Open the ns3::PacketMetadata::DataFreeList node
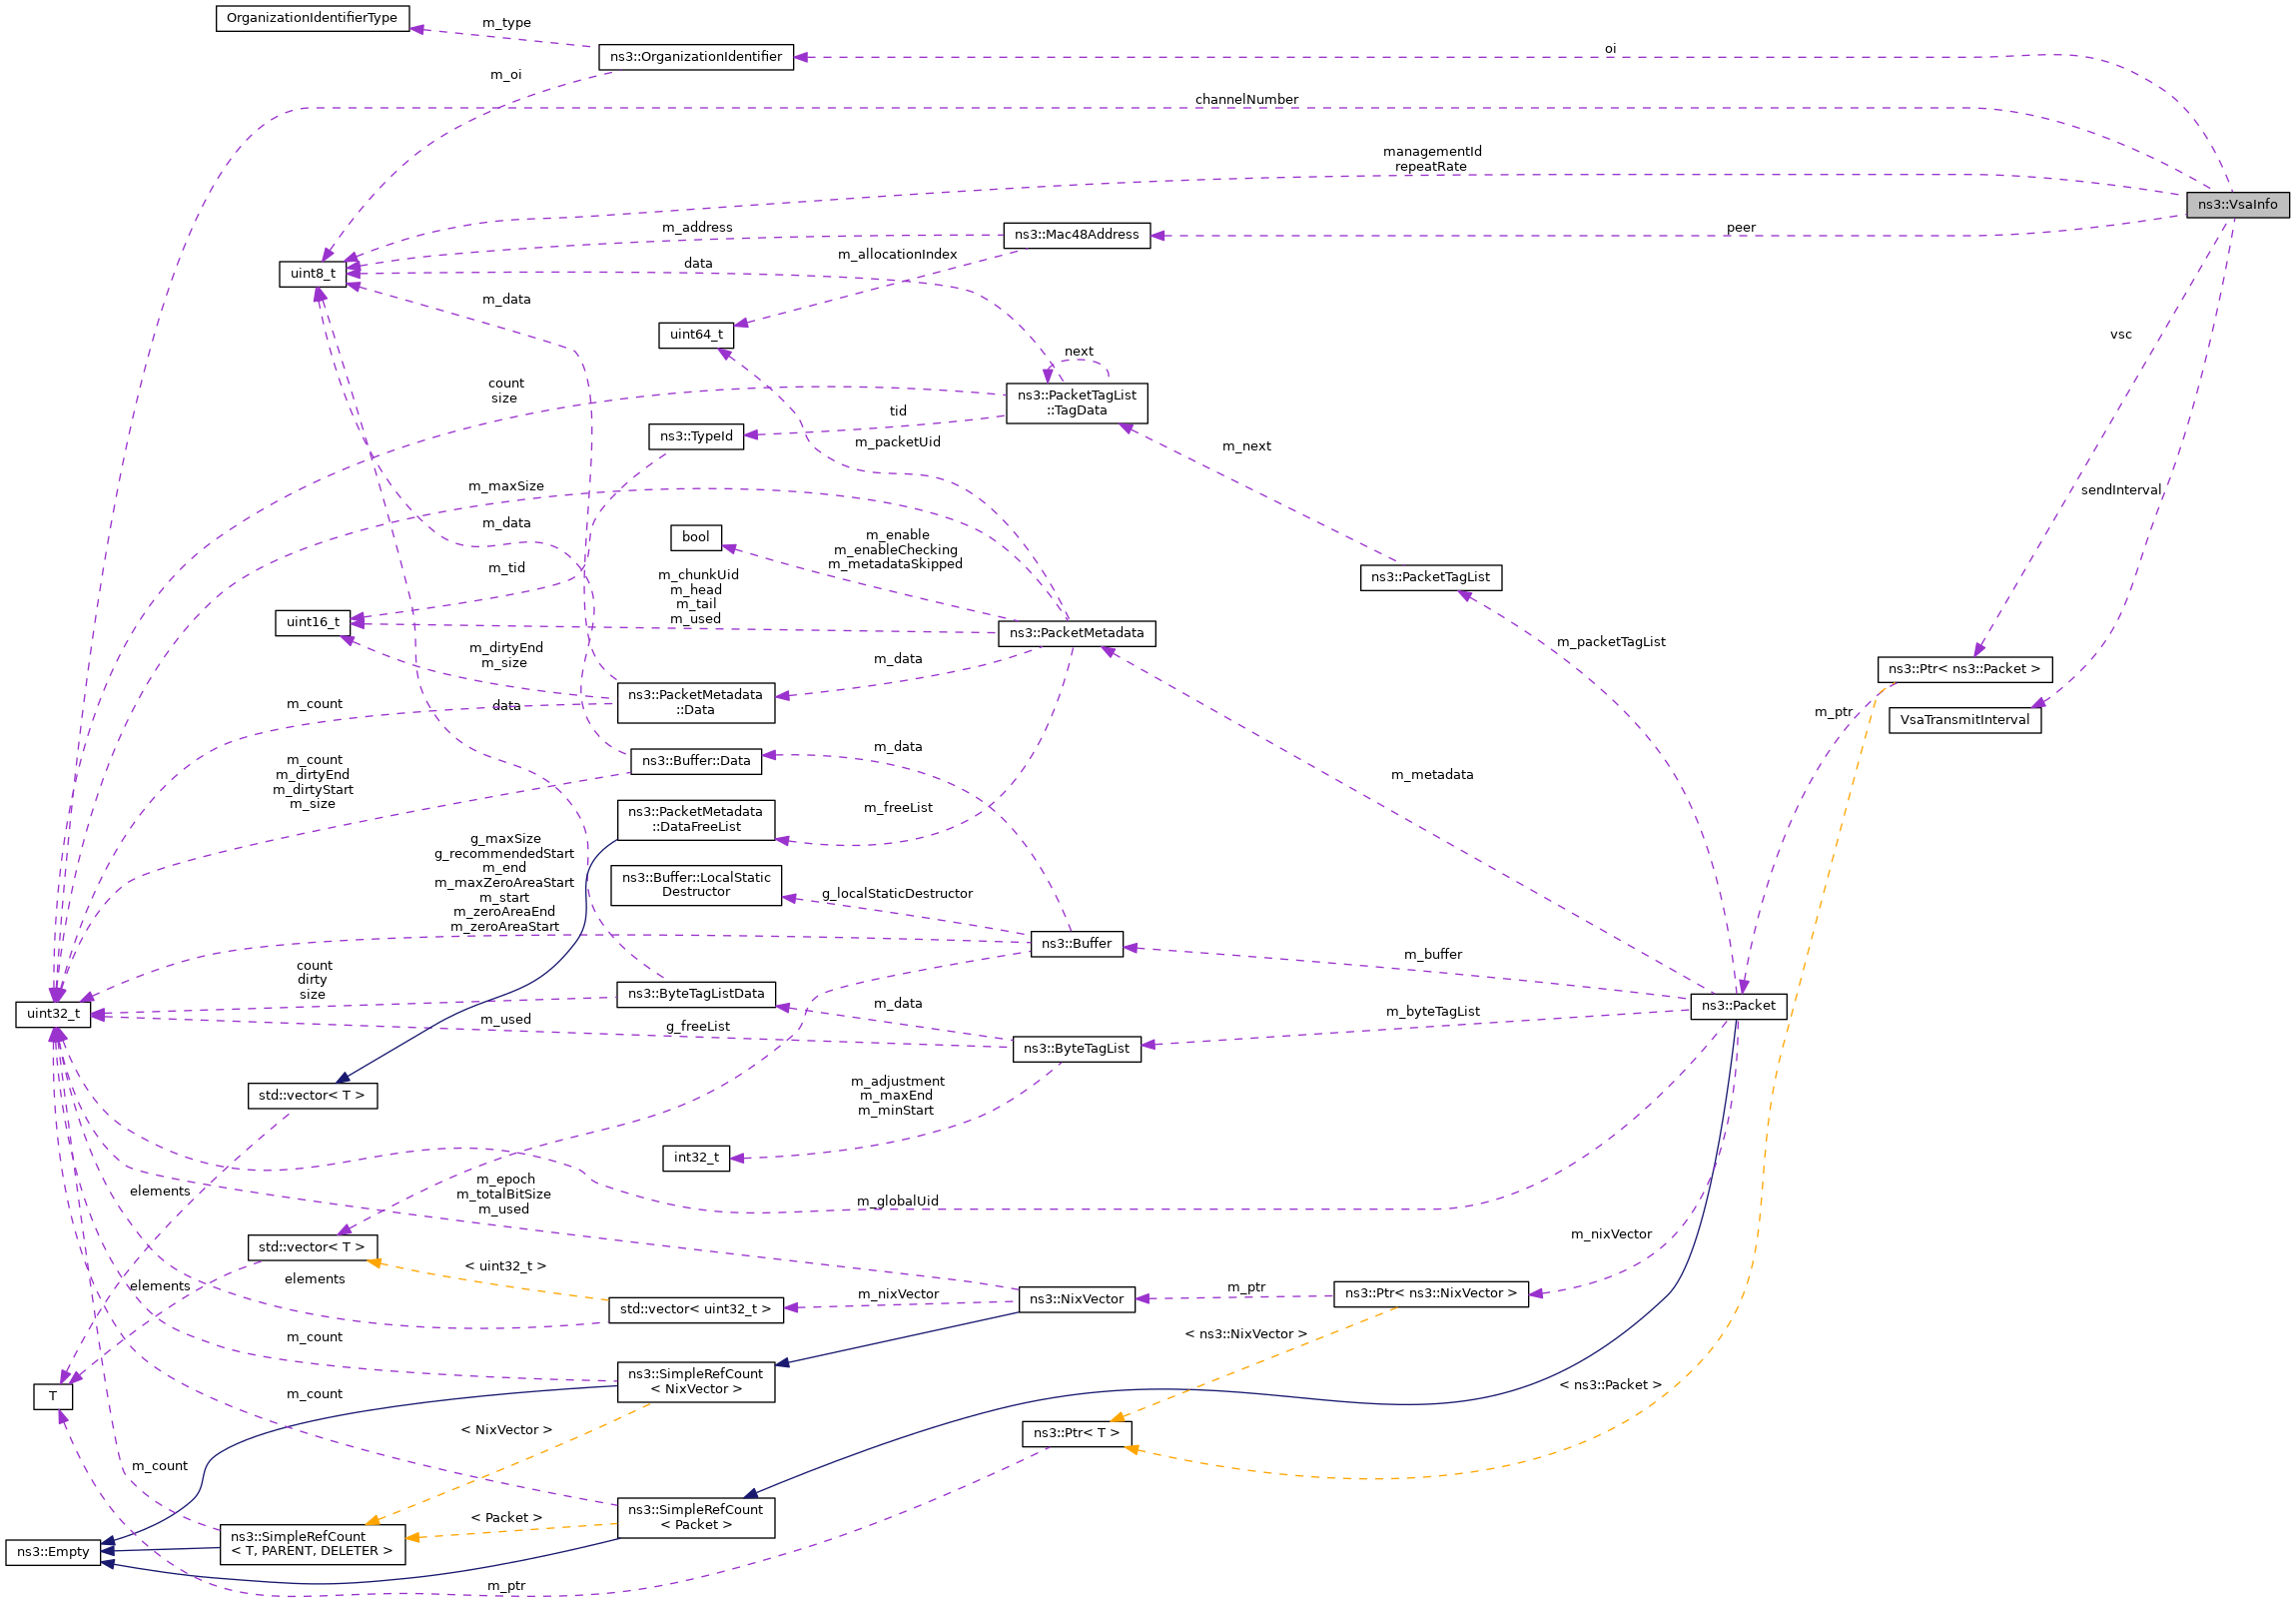 pyautogui.click(x=696, y=820)
